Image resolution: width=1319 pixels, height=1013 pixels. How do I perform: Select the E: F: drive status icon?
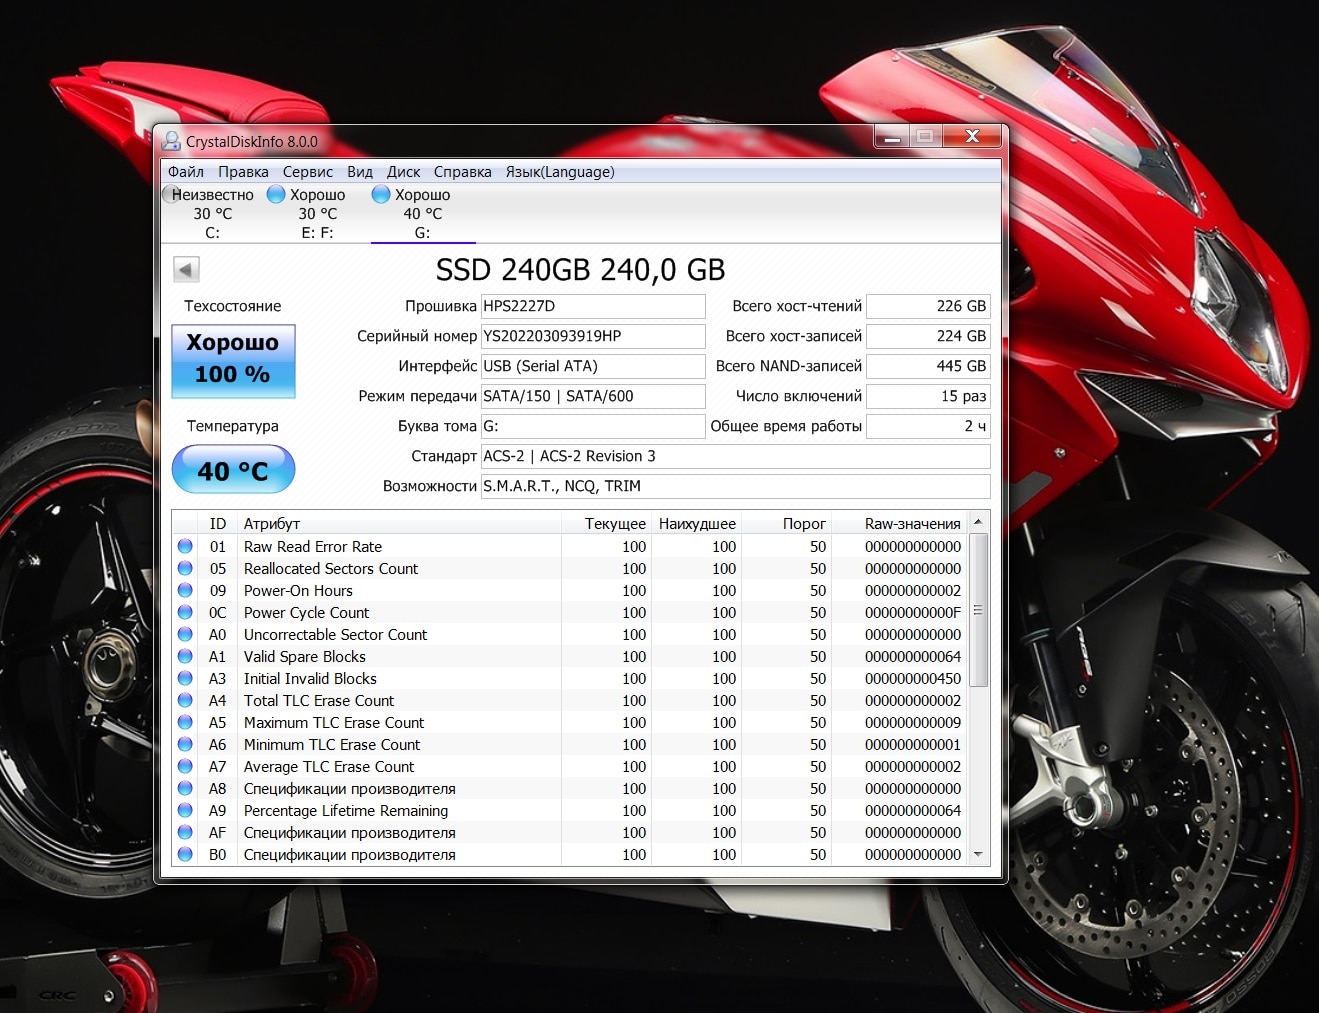(277, 194)
